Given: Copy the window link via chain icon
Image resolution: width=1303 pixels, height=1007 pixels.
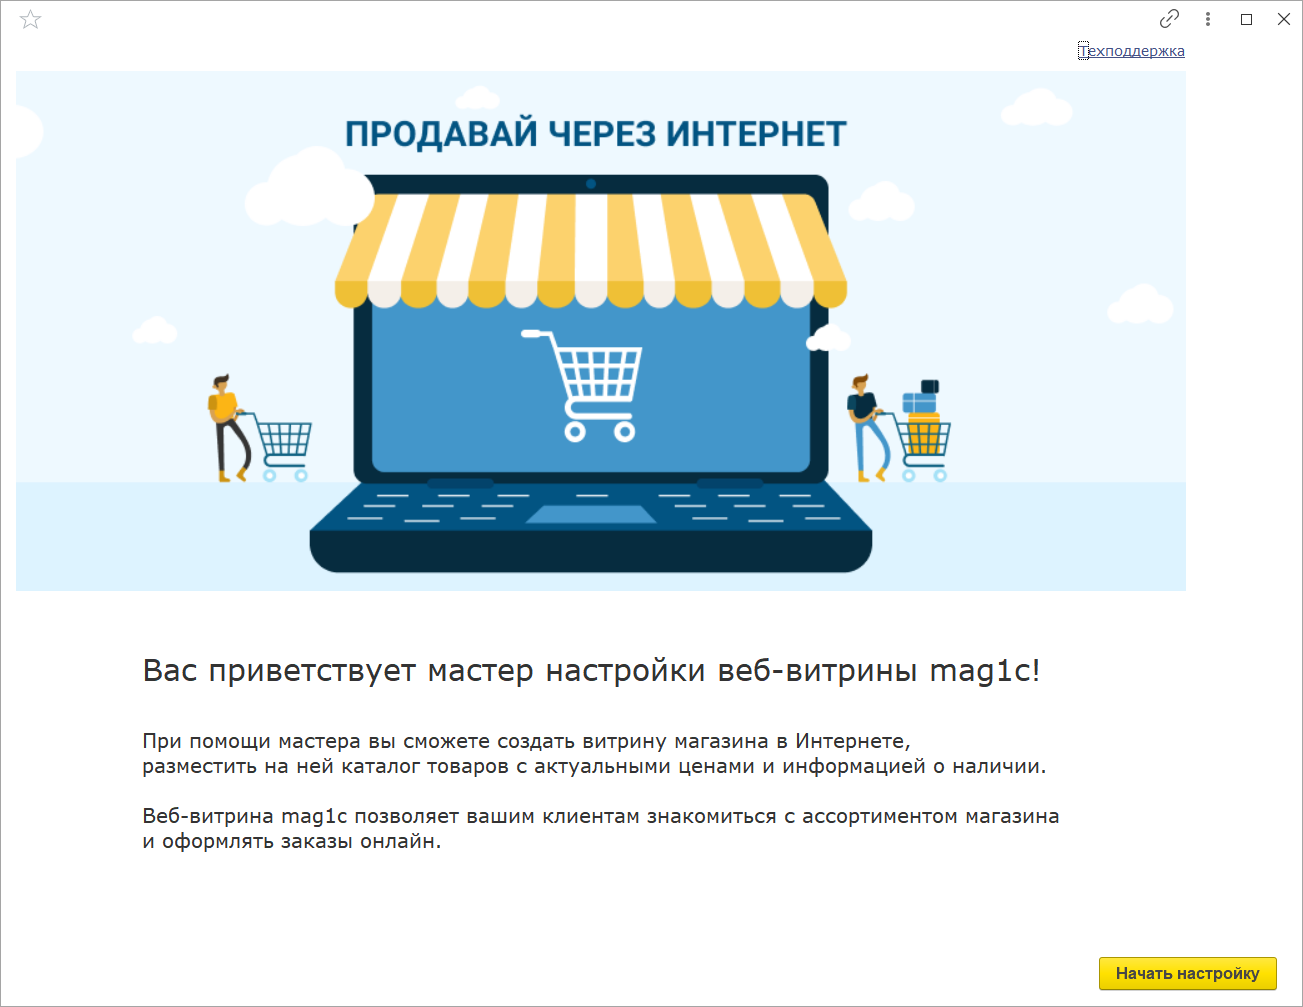Looking at the screenshot, I should [x=1169, y=19].
